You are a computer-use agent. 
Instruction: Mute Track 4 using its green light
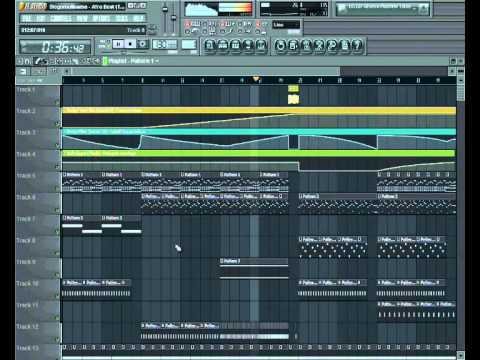pyautogui.click(x=57, y=167)
